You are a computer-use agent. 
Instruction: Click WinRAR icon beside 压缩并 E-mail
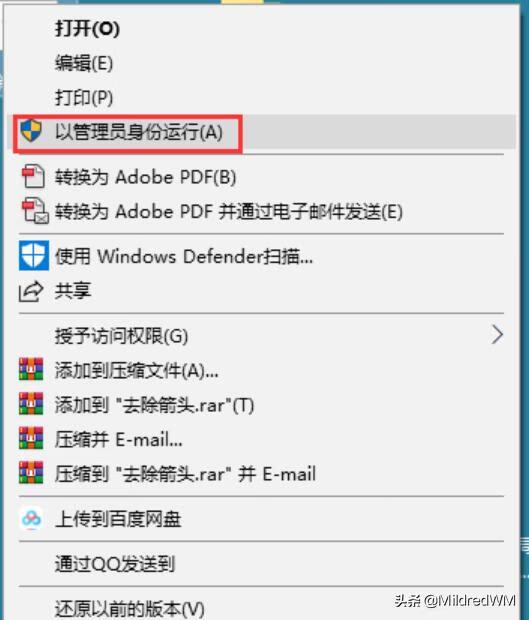(31, 438)
